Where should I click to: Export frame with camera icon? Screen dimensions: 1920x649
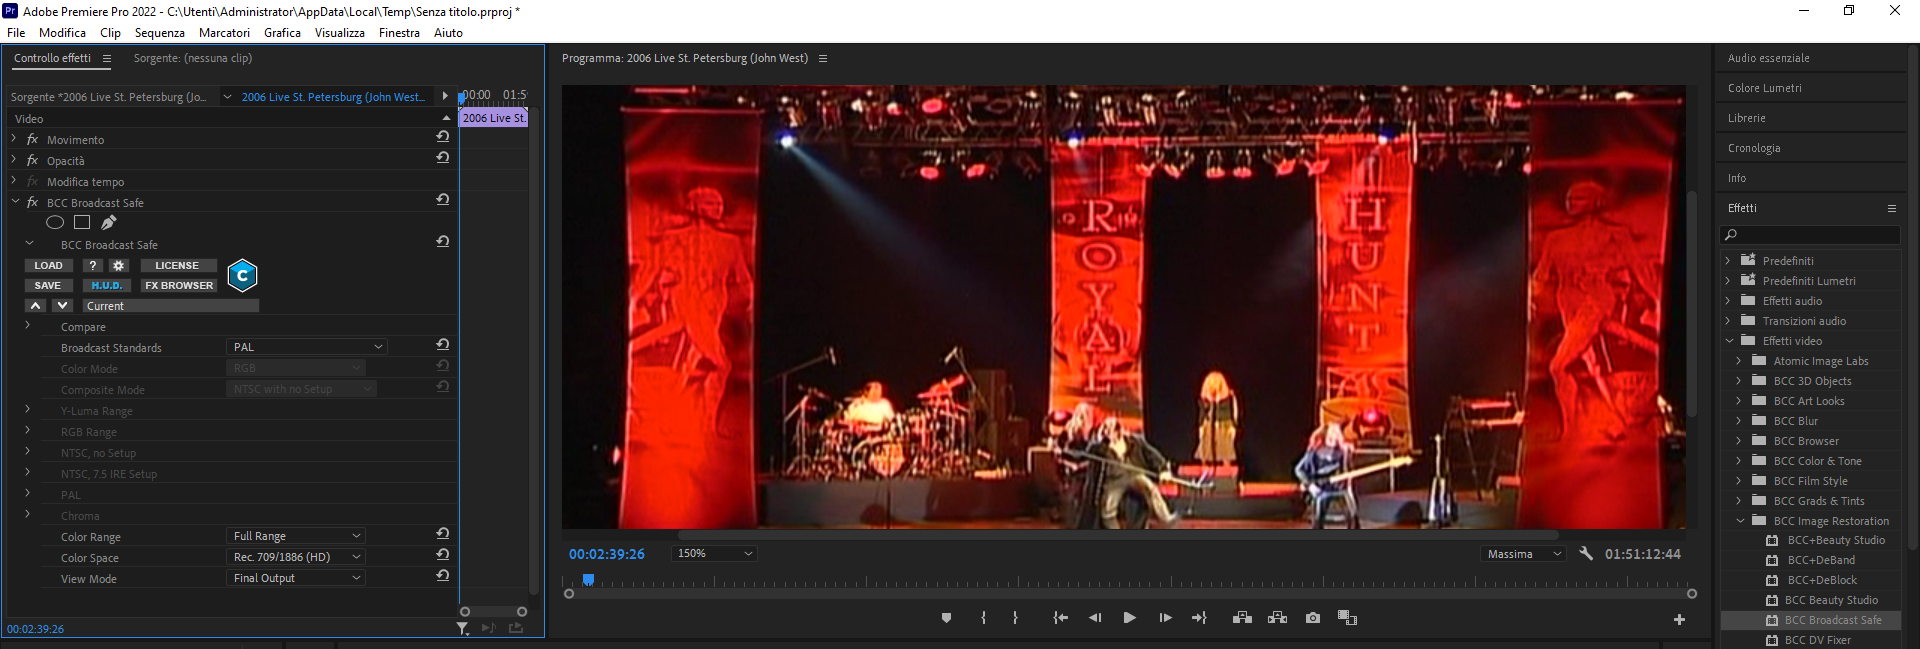pyautogui.click(x=1313, y=618)
